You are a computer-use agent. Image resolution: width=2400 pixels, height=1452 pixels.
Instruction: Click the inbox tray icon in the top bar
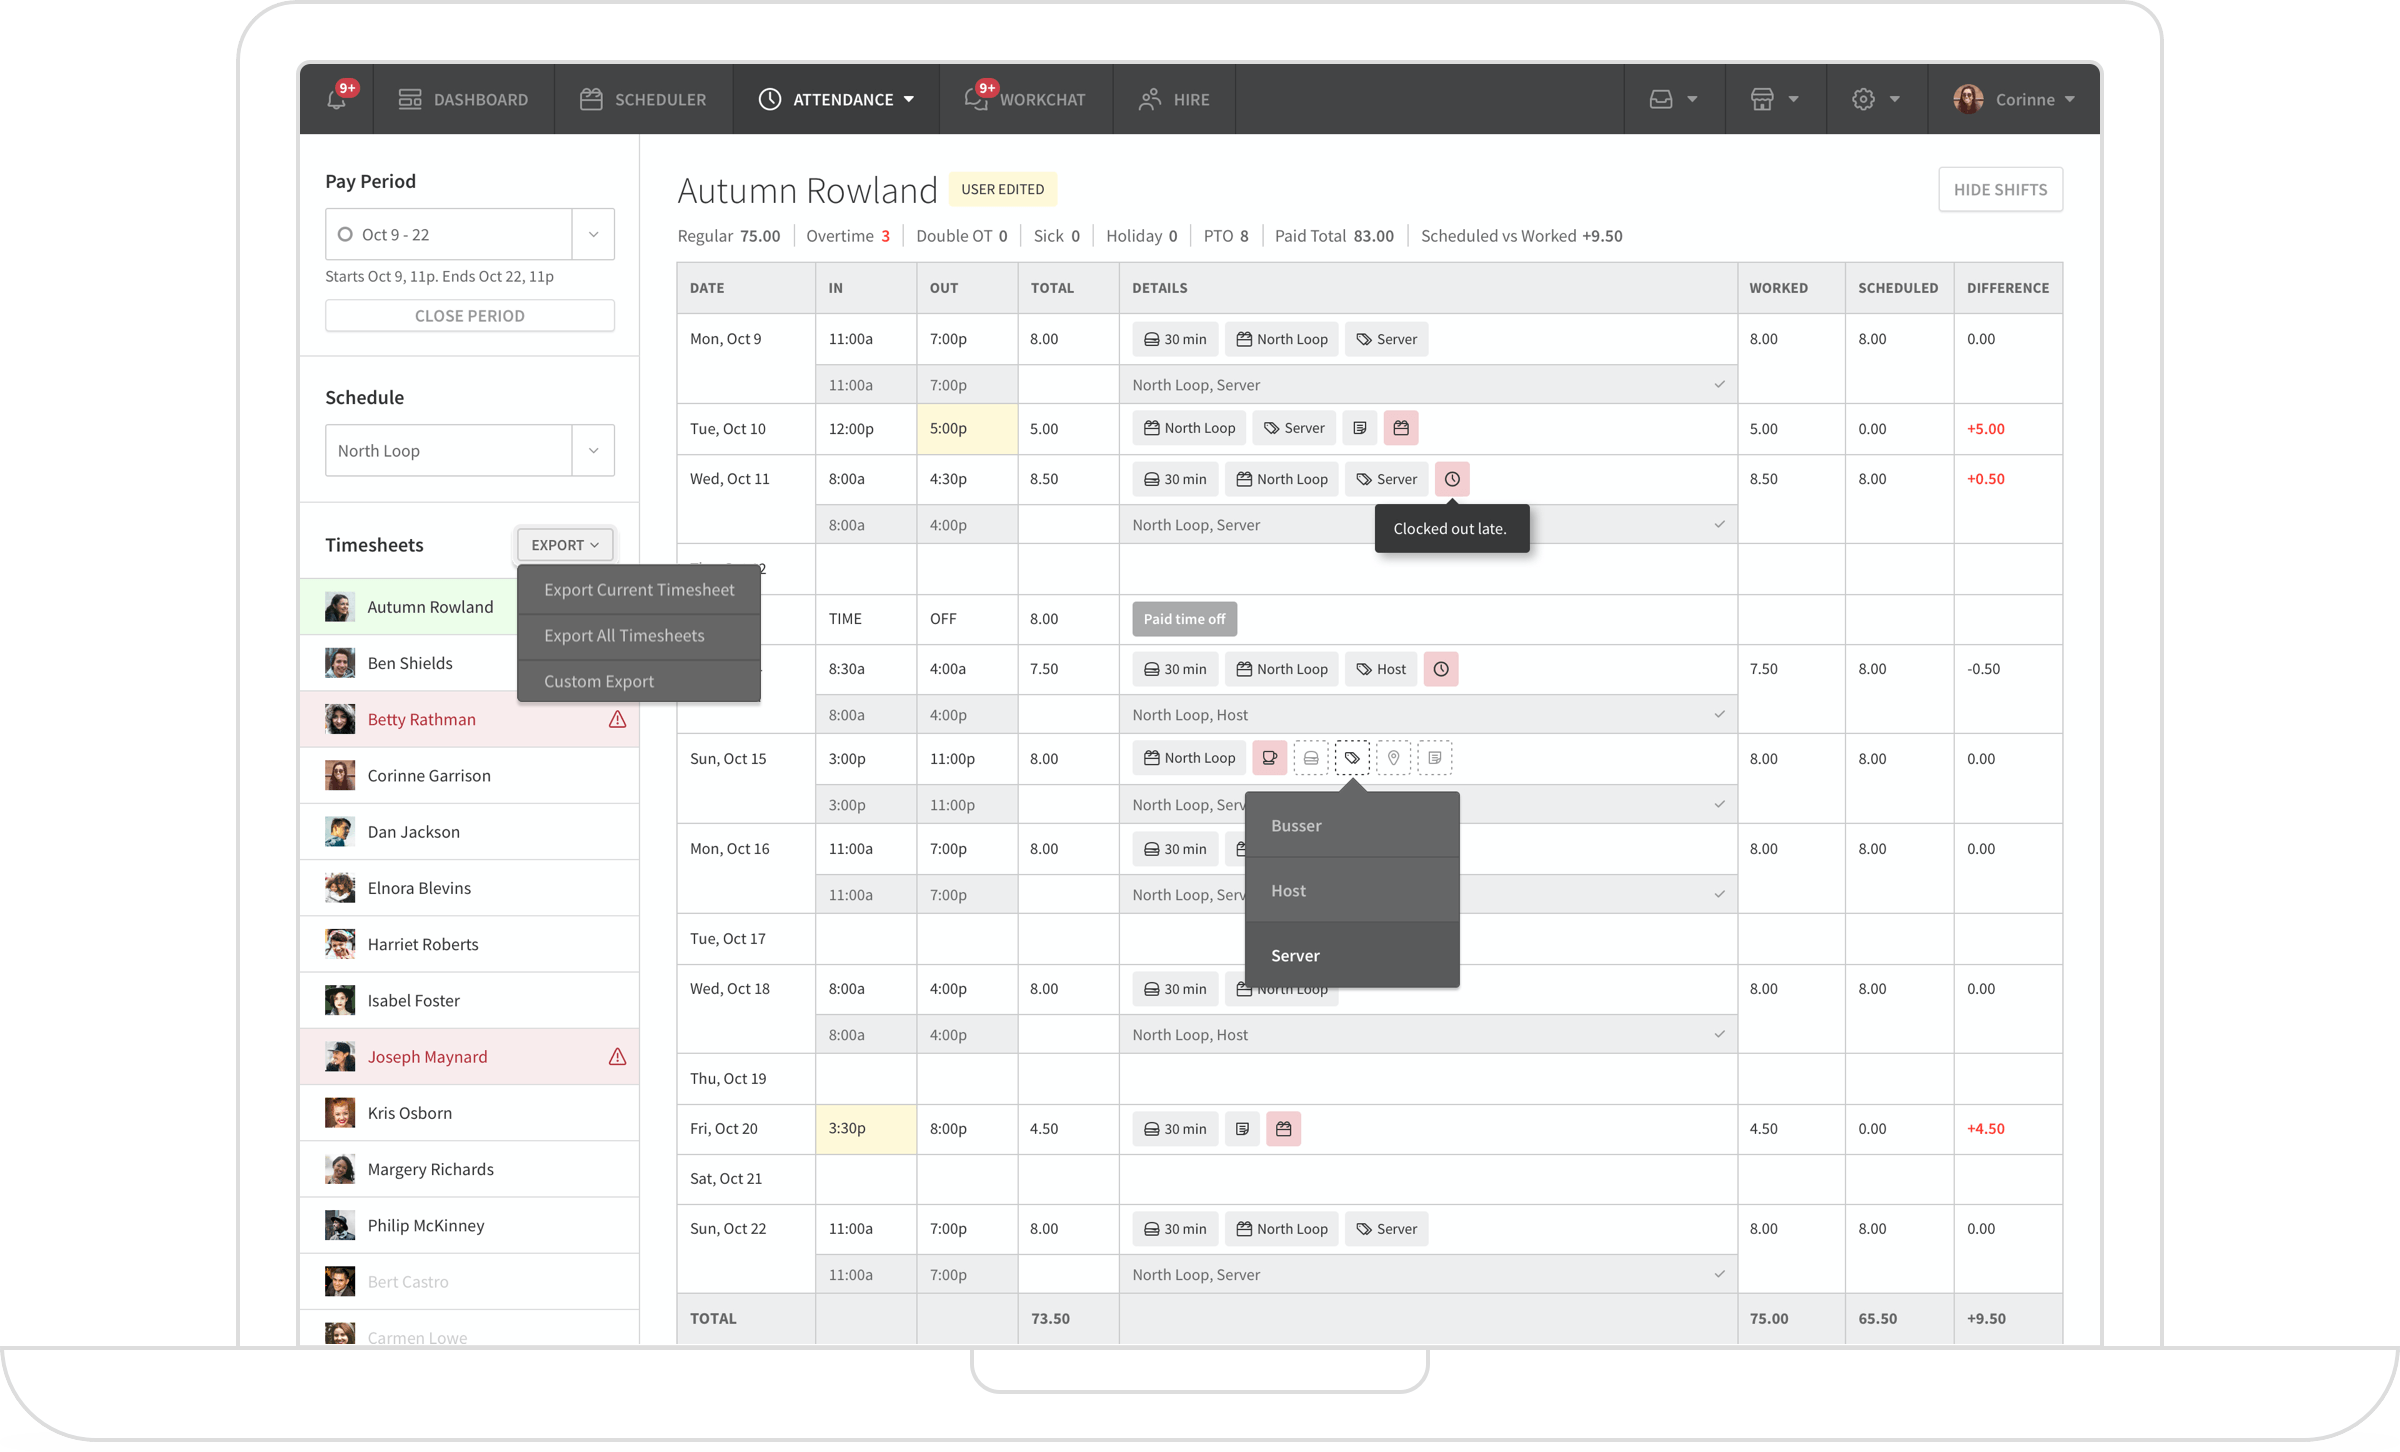[1661, 99]
